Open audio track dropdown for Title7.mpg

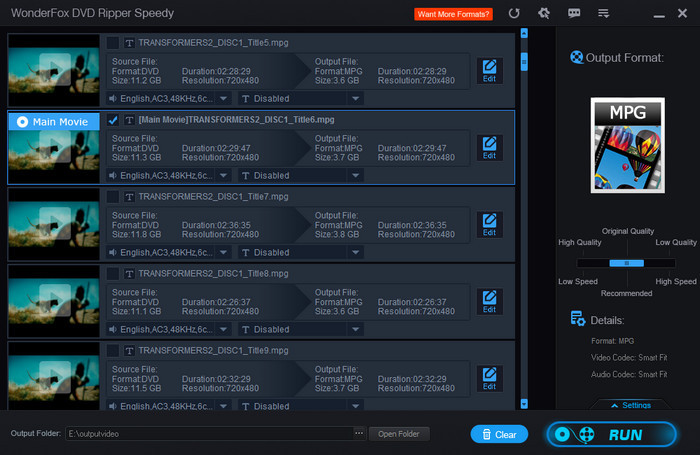(223, 252)
